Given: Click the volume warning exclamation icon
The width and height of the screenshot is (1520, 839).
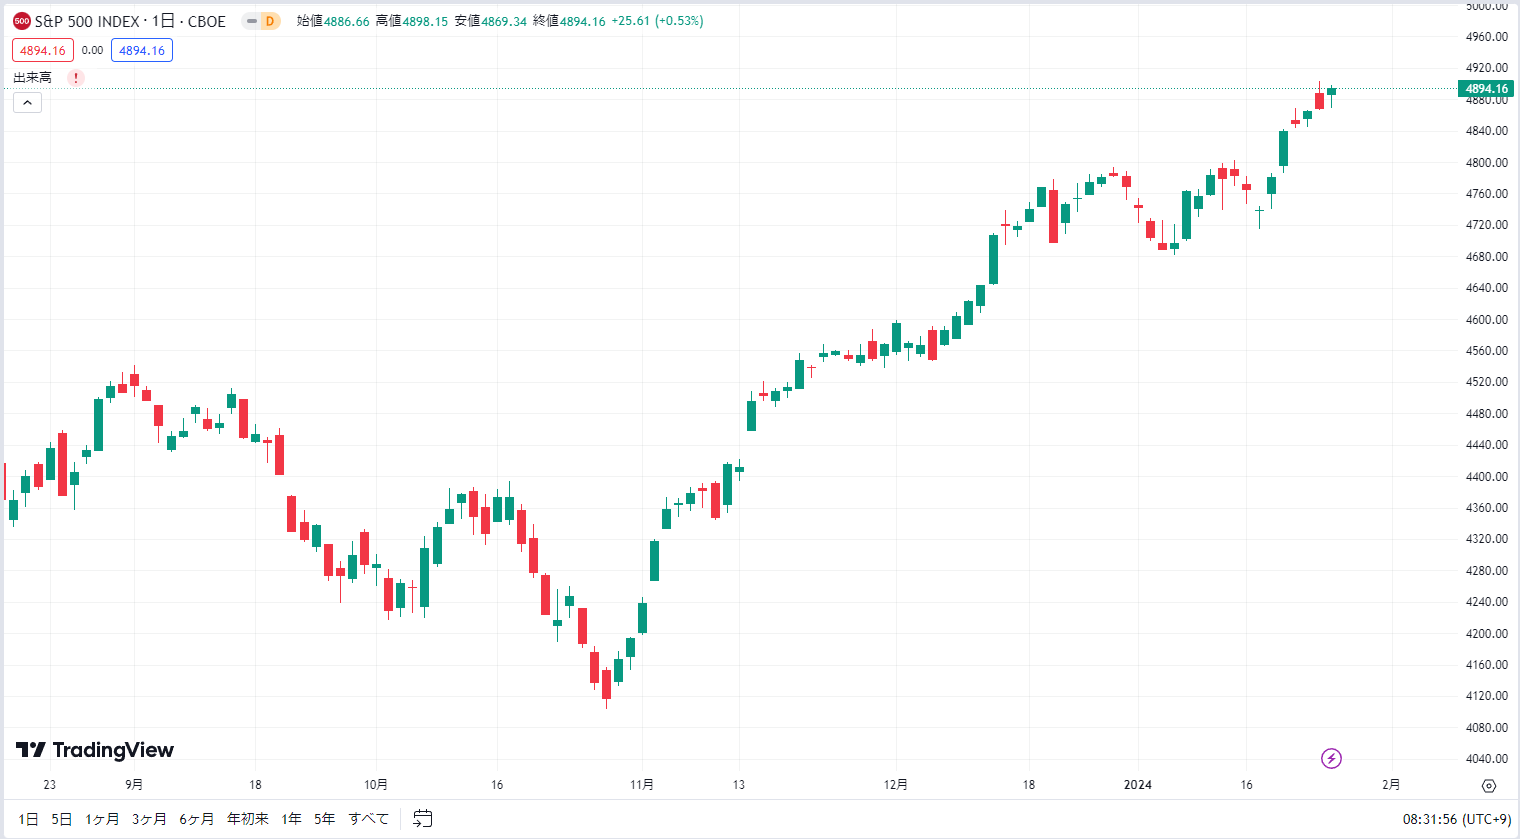Looking at the screenshot, I should click(76, 78).
